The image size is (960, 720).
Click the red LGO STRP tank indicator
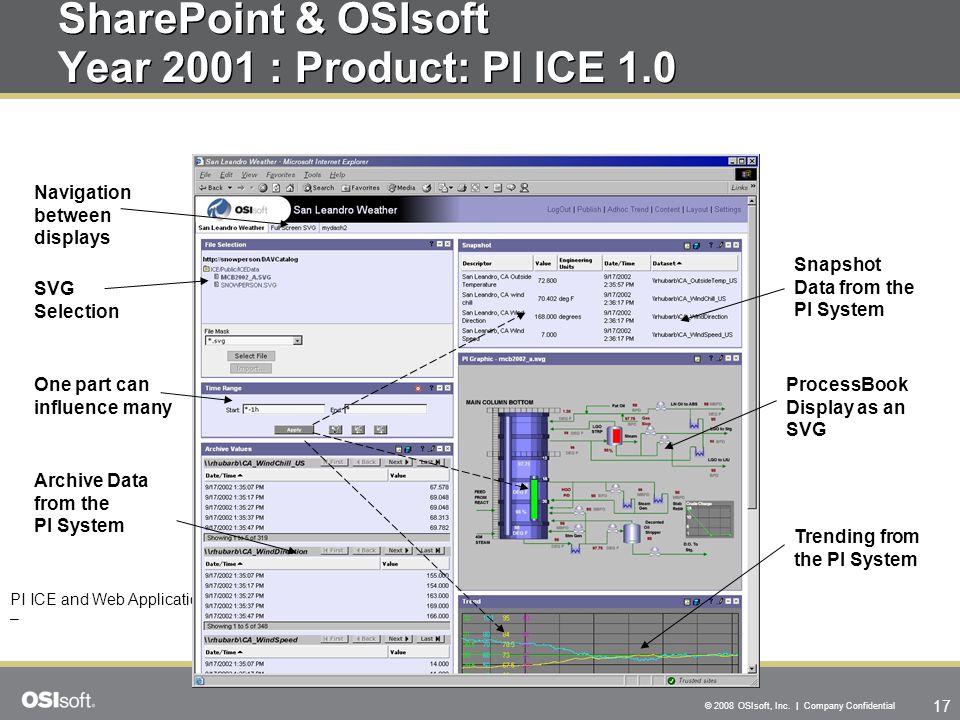click(x=616, y=435)
